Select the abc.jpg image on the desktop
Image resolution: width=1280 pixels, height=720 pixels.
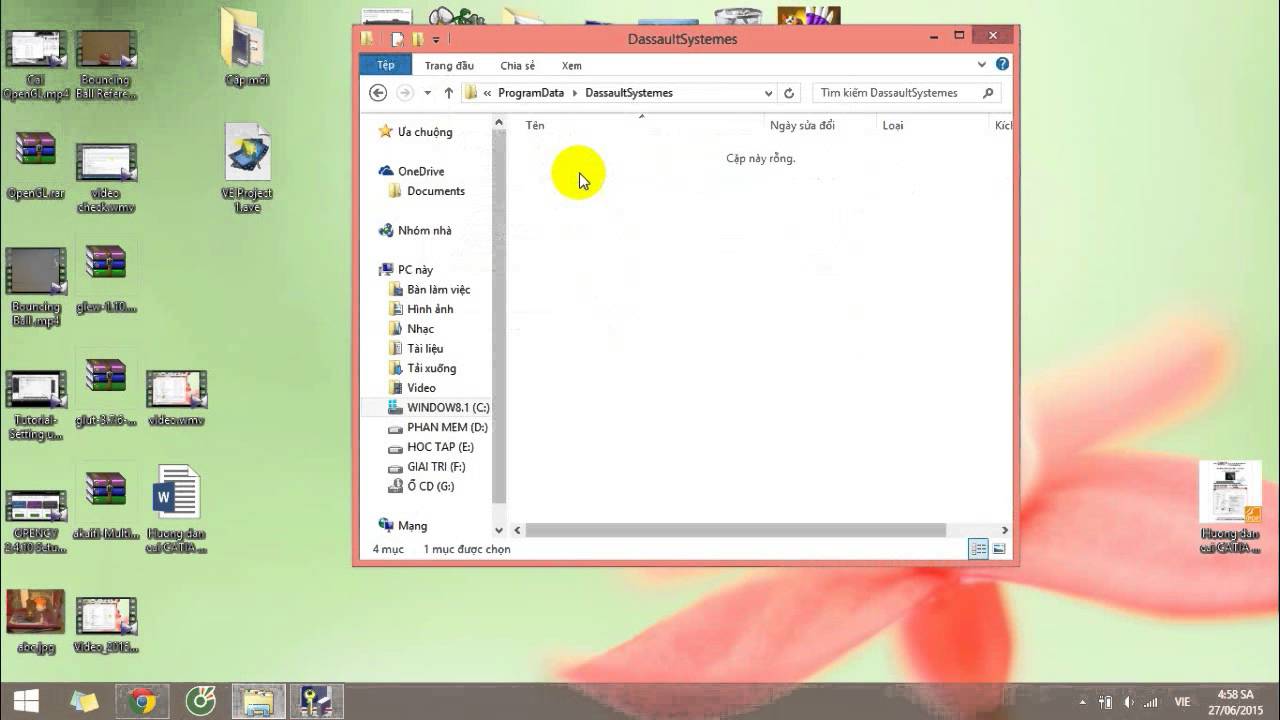tap(35, 621)
